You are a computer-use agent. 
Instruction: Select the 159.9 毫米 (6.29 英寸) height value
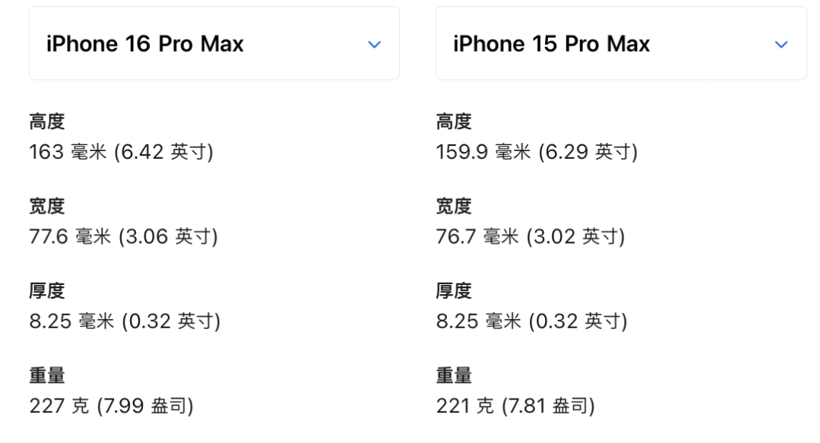pos(537,152)
